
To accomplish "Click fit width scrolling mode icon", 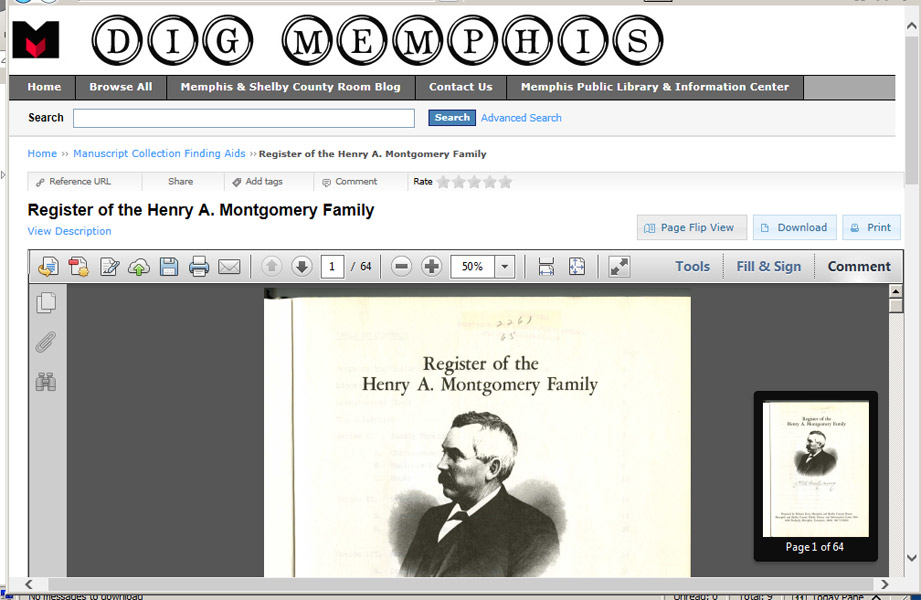I will pyautogui.click(x=546, y=267).
